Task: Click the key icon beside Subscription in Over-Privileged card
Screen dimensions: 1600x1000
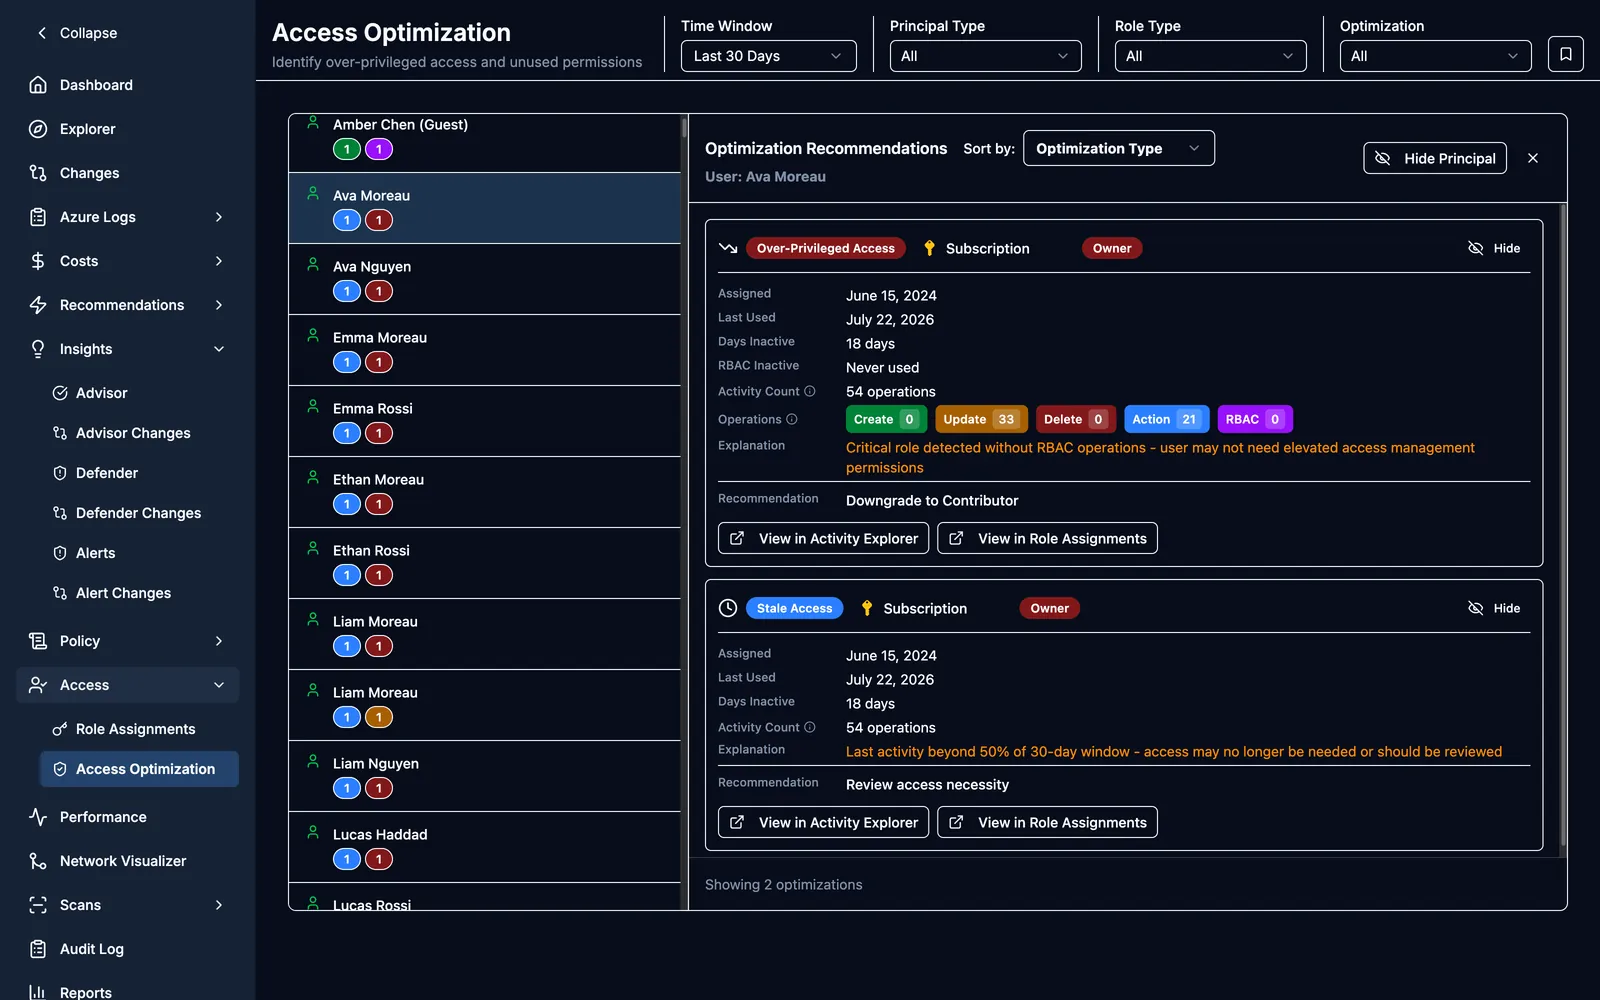Action: point(929,248)
